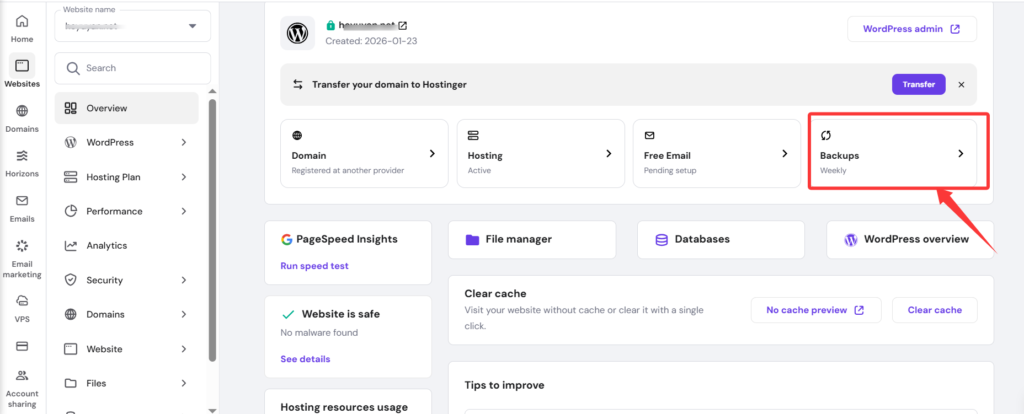Select Analytics in the sidebar
1024x414 pixels.
coord(106,245)
